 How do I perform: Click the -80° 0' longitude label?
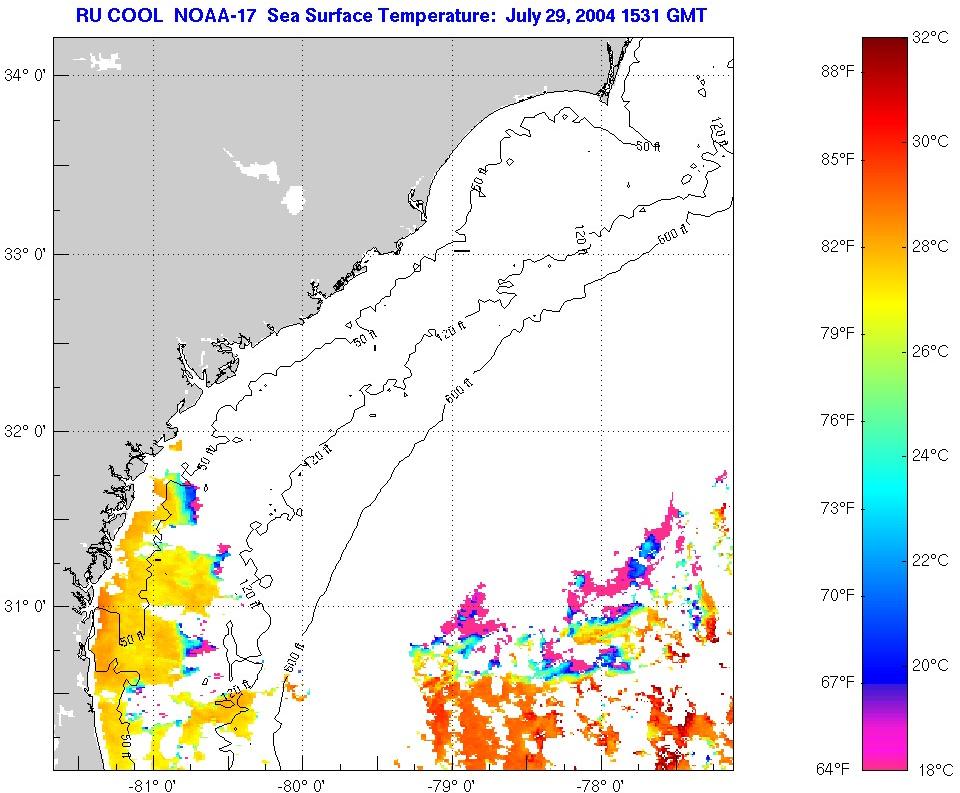point(302,785)
